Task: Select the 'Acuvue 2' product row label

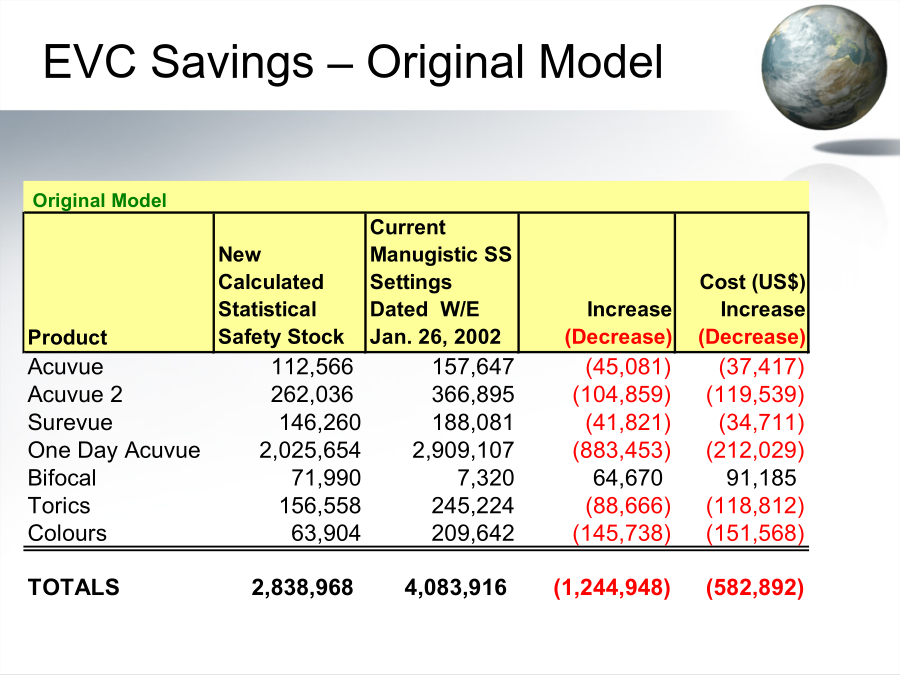Action: [x=75, y=395]
